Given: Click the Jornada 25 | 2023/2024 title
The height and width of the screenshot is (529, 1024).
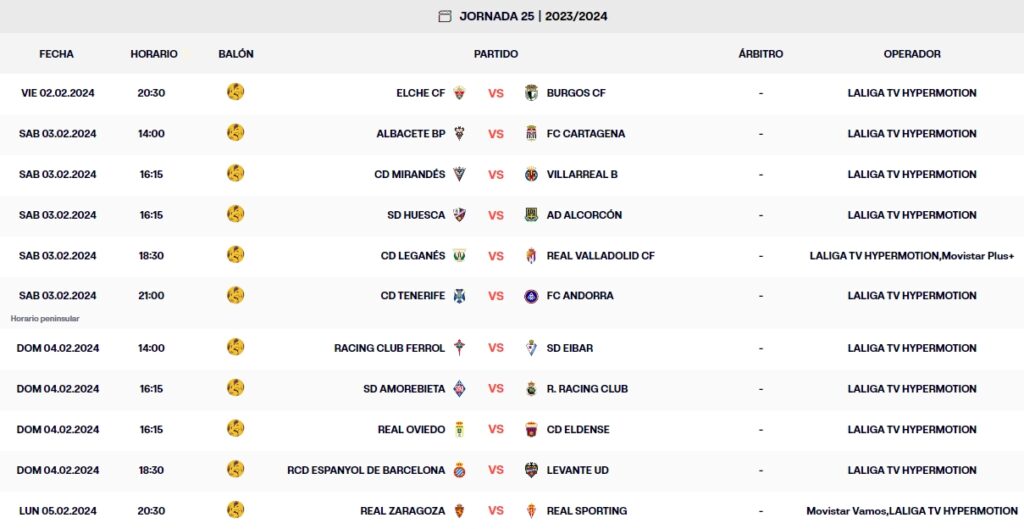Looking at the screenshot, I should [533, 16].
